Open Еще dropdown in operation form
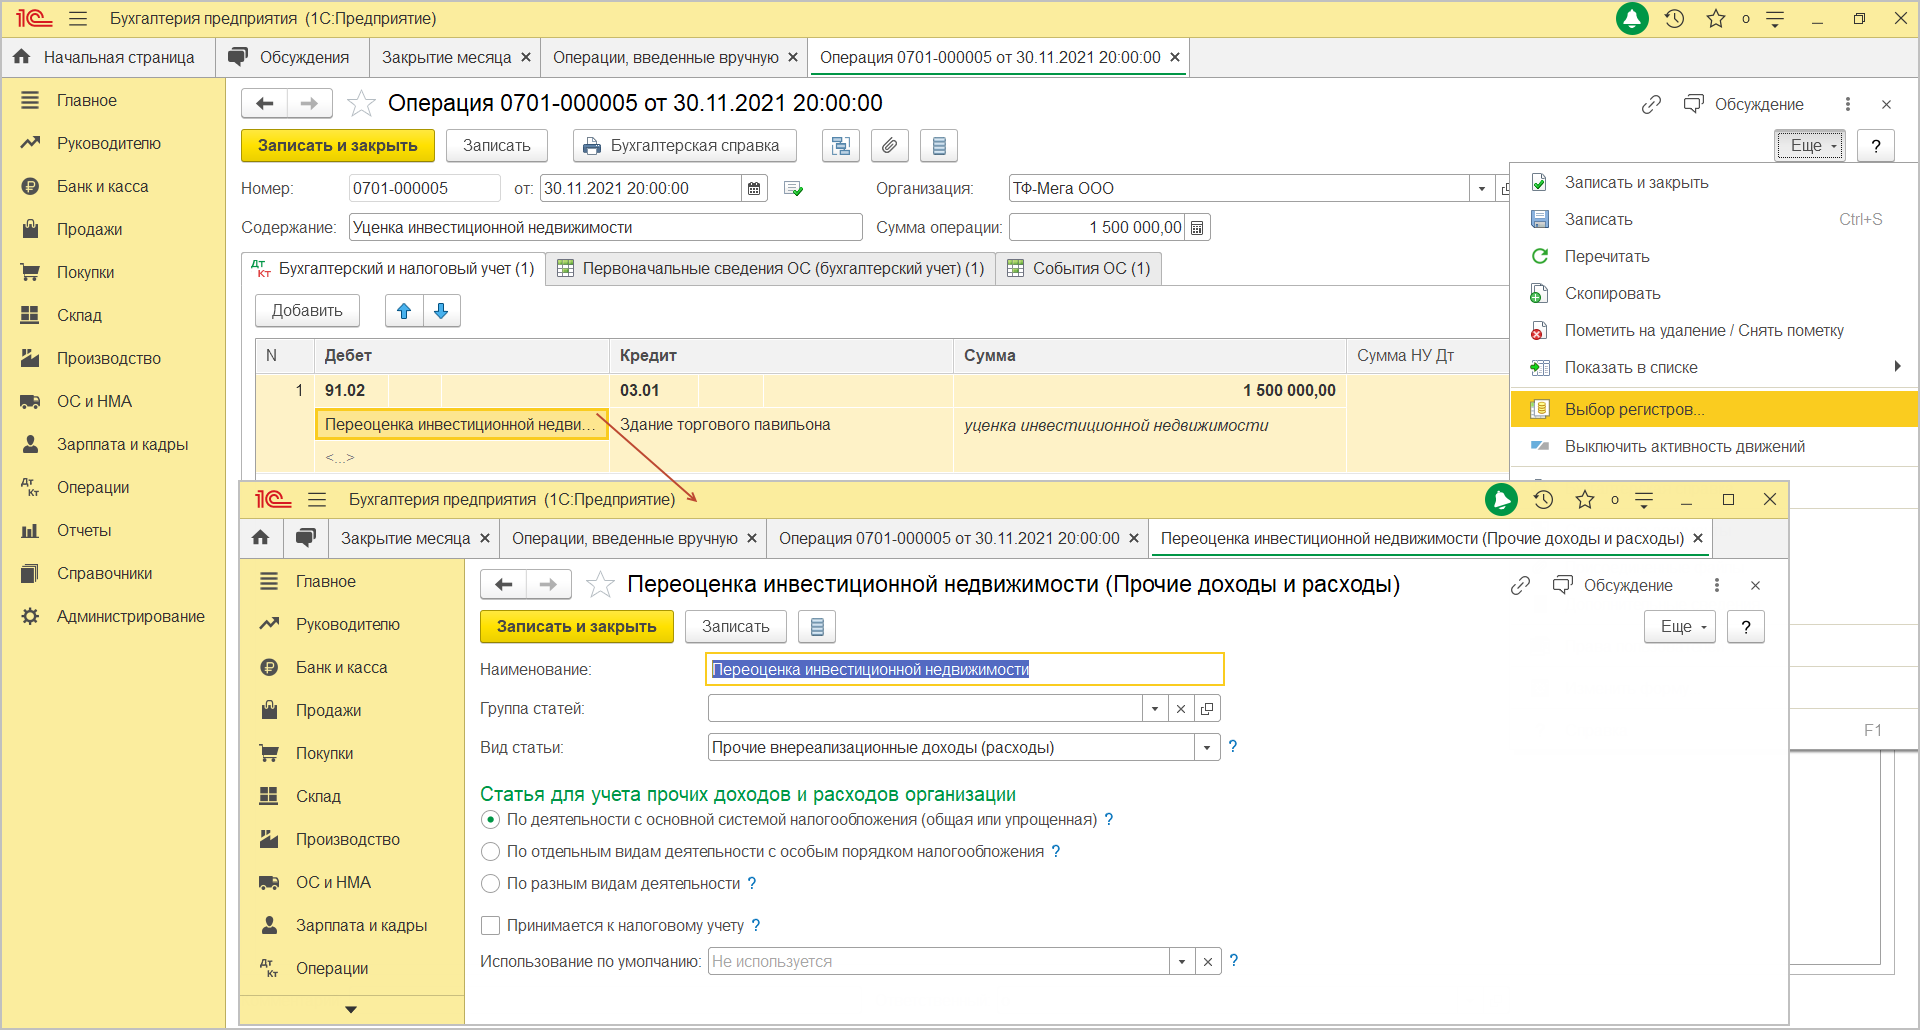The height and width of the screenshot is (1030, 1920). click(1811, 146)
